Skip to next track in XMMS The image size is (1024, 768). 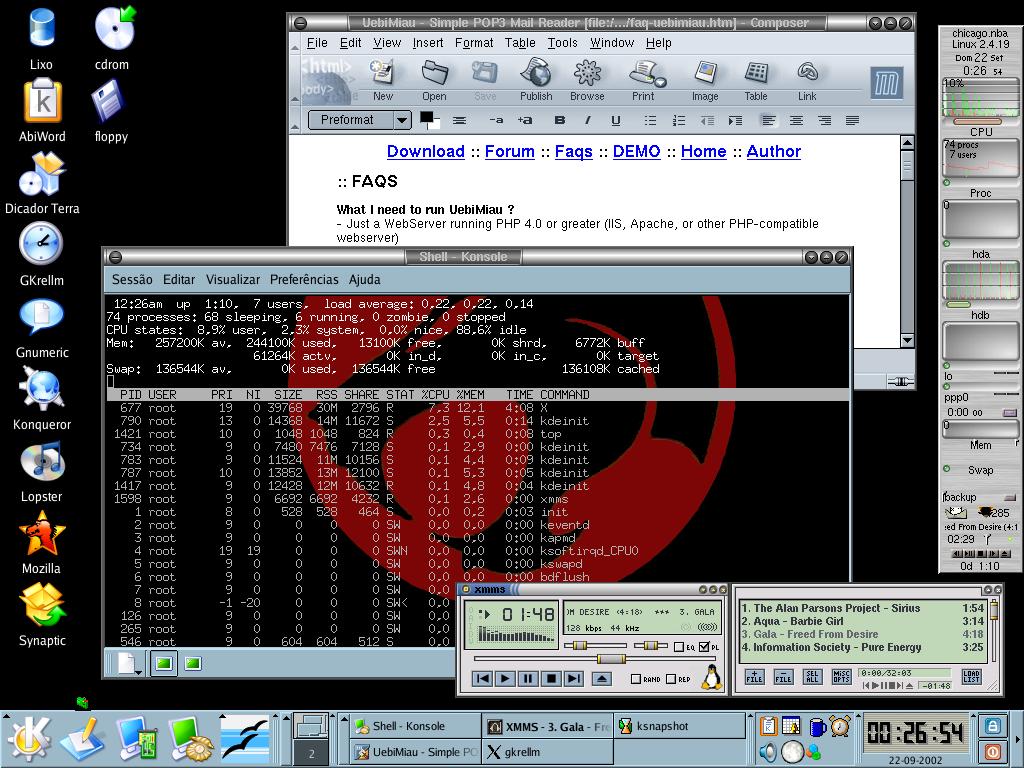pos(573,679)
